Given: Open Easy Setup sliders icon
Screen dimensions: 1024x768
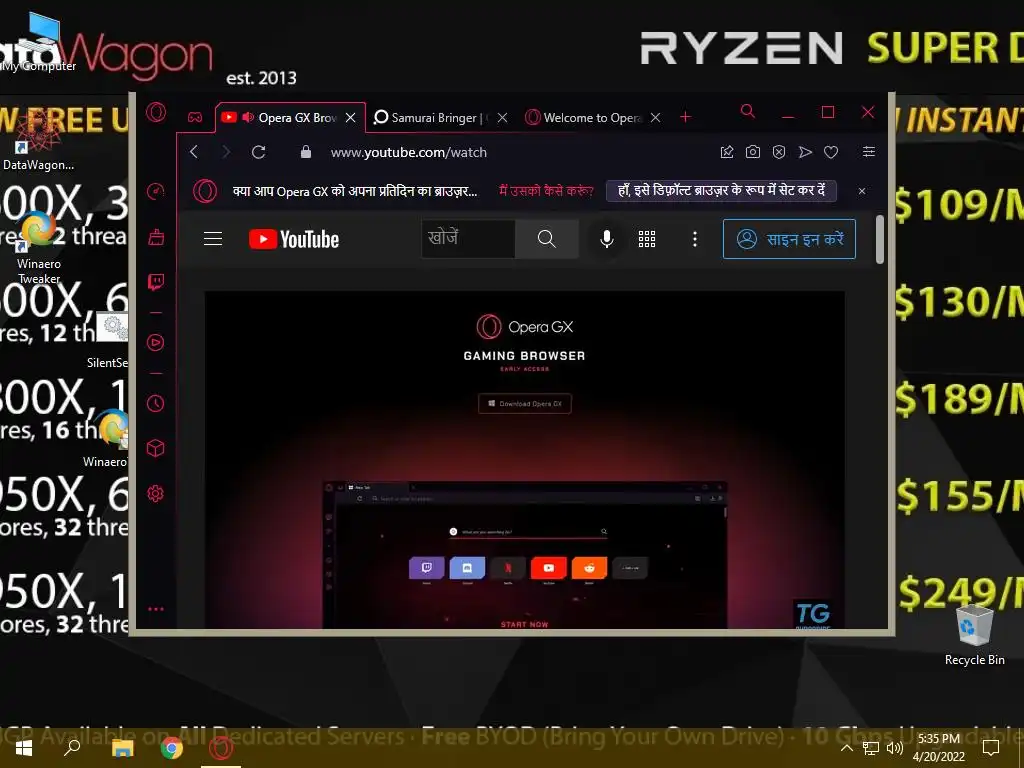Looking at the screenshot, I should click(x=869, y=152).
